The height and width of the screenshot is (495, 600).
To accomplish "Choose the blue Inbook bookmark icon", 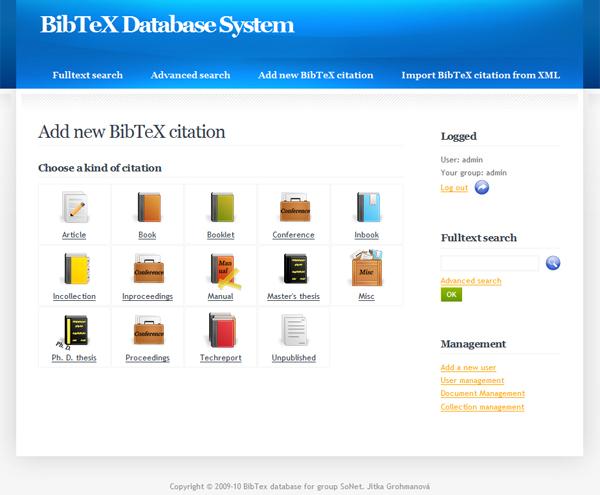I will pos(368,207).
